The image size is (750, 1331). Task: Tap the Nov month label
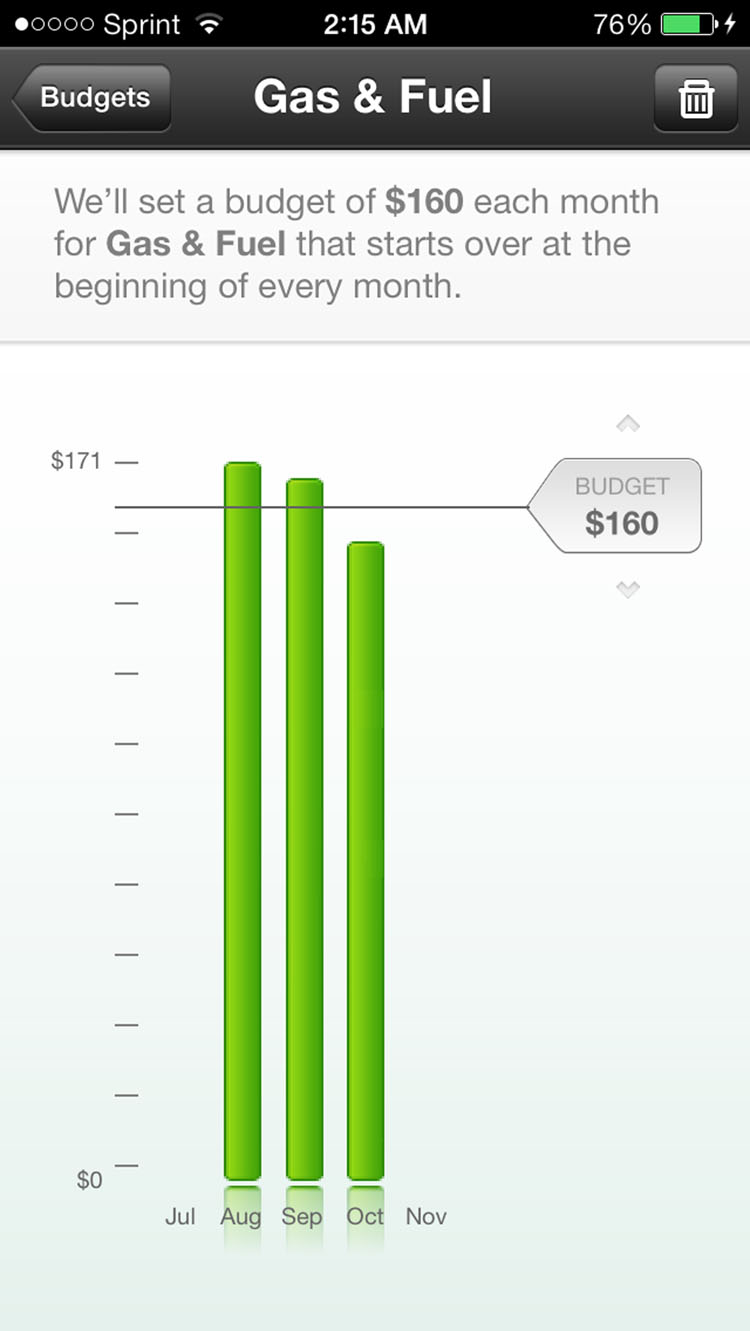[x=426, y=1217]
